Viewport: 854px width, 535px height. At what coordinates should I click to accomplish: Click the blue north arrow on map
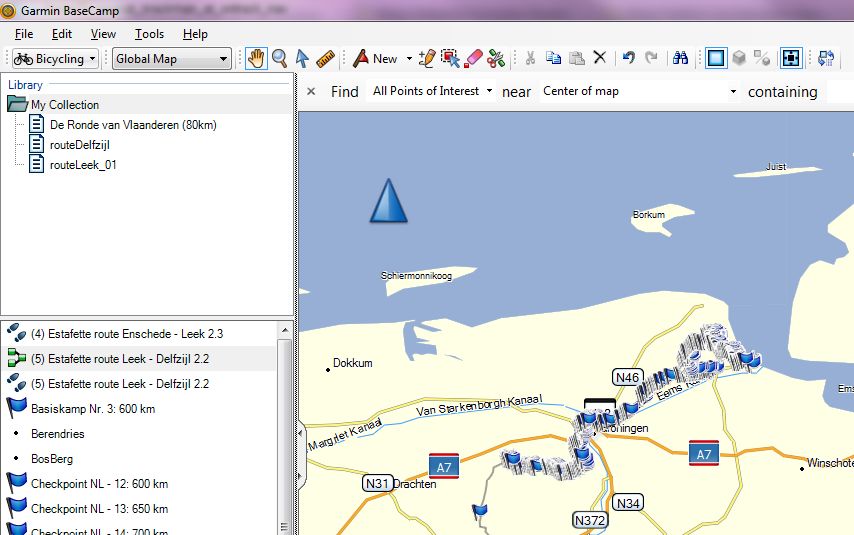pos(388,201)
